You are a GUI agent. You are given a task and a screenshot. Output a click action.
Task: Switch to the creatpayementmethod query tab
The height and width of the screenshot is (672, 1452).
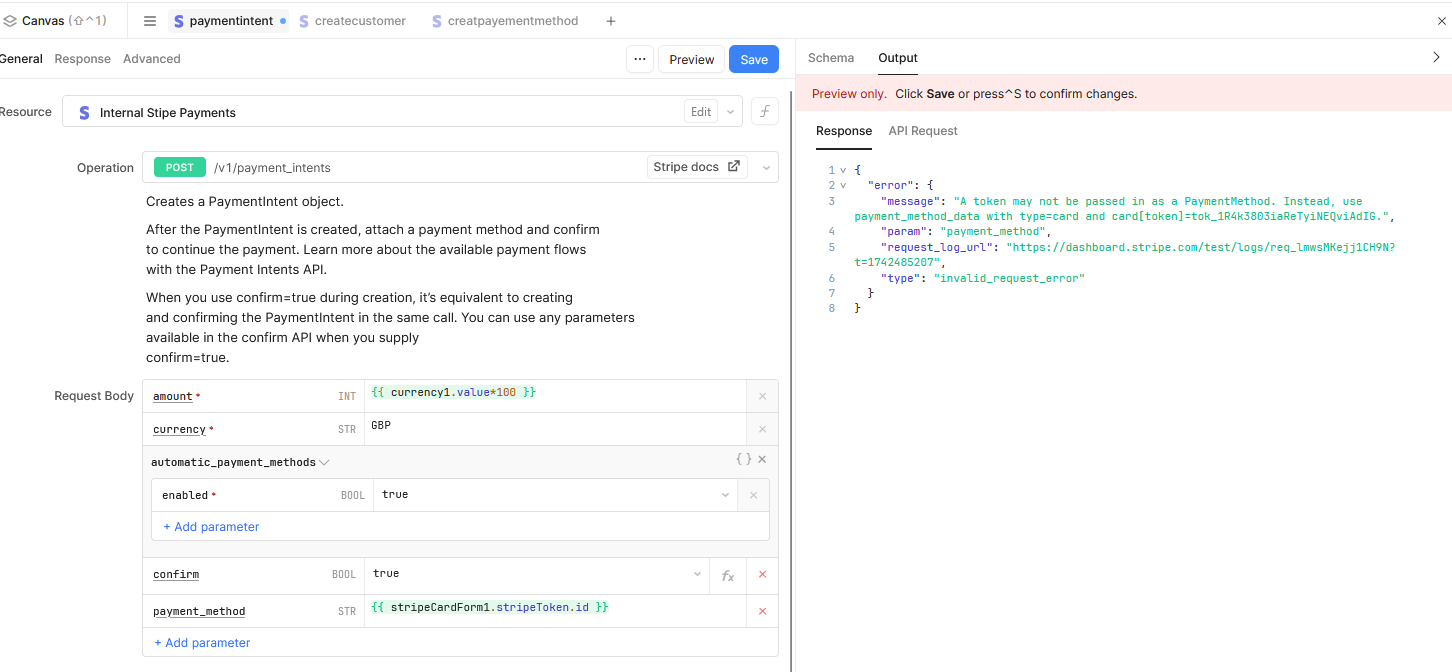505,21
